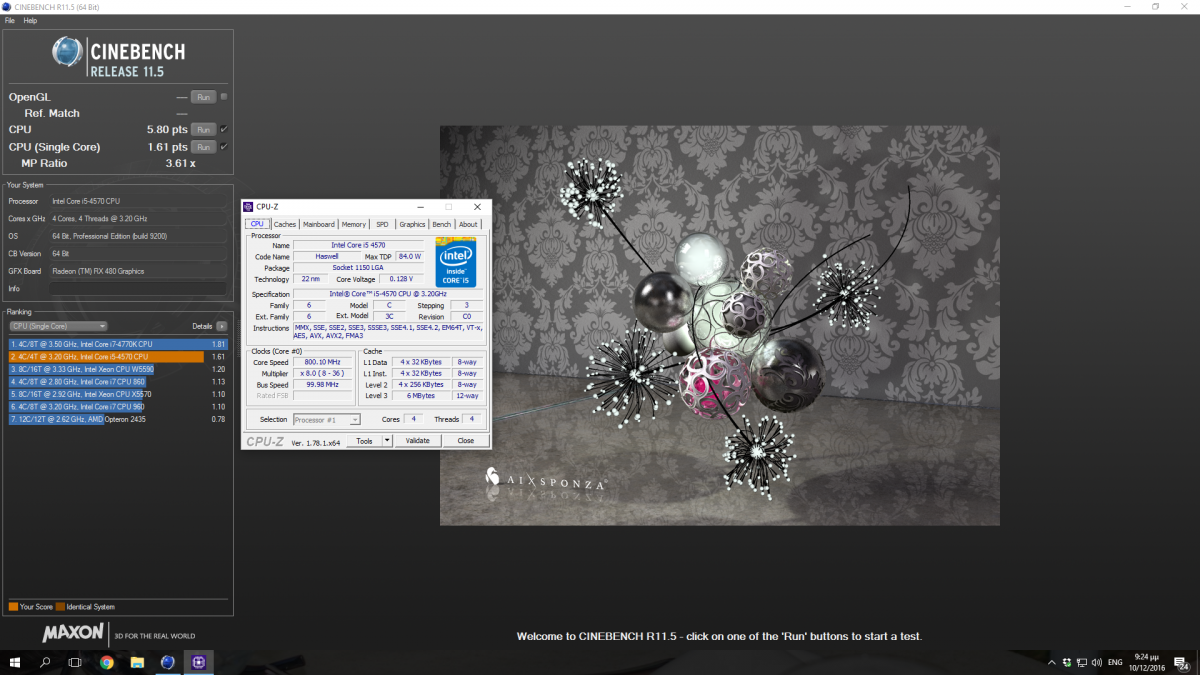Image resolution: width=1200 pixels, height=675 pixels.
Task: Open the ranking type dropdown CPU (Single Core)
Action: tap(58, 326)
